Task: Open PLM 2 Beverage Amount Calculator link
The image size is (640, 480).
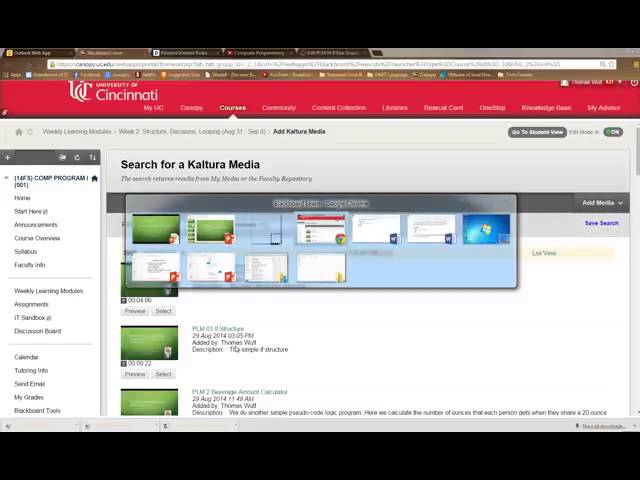Action: 240,392
